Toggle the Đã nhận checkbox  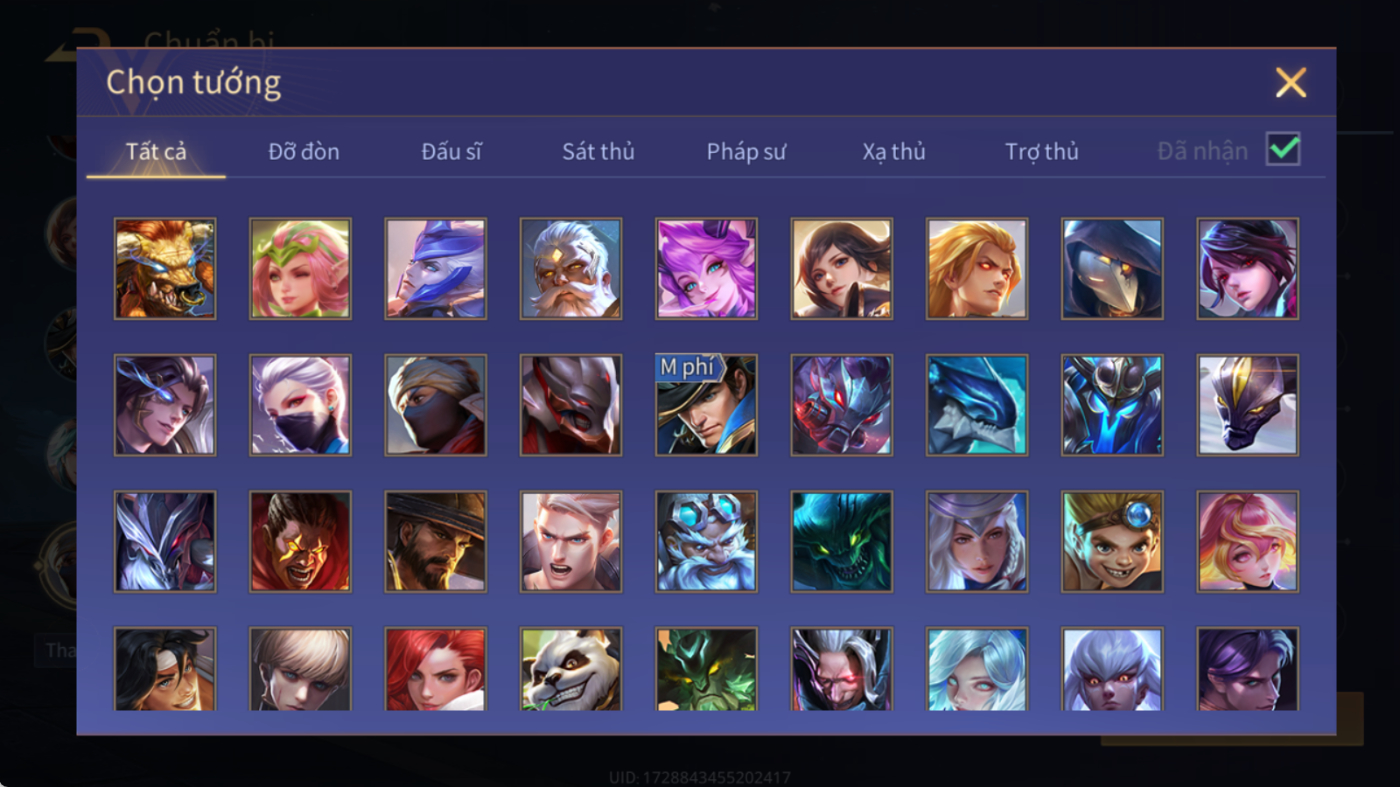(1283, 150)
